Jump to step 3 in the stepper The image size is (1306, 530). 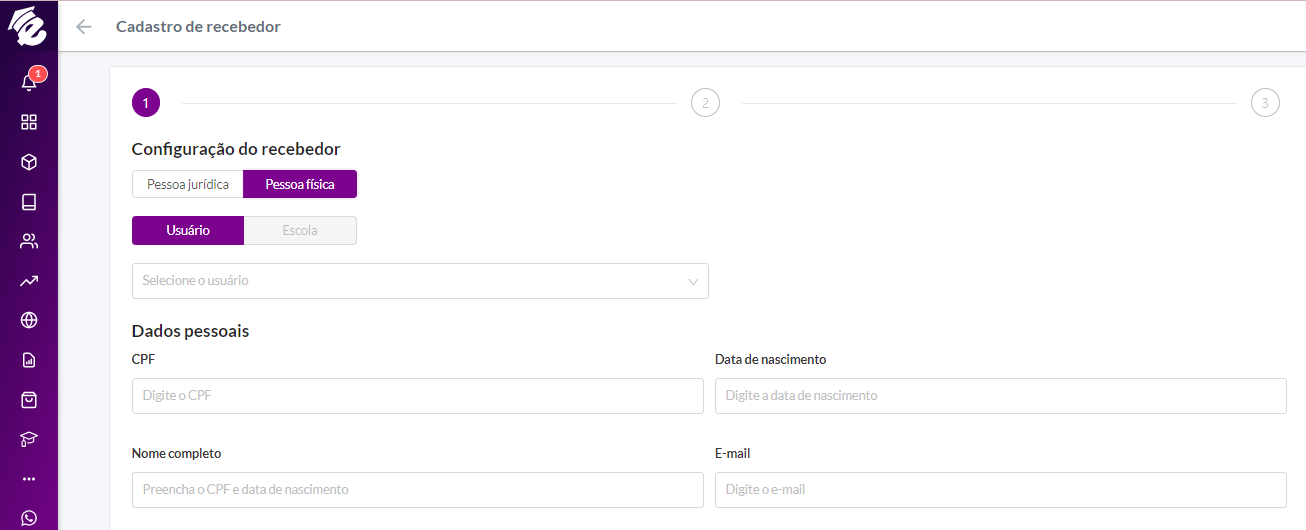point(1265,103)
